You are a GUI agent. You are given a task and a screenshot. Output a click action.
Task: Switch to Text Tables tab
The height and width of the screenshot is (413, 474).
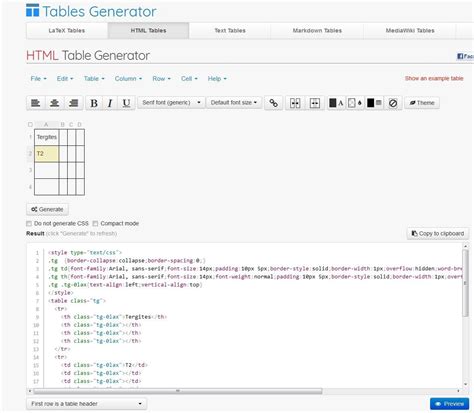230,31
